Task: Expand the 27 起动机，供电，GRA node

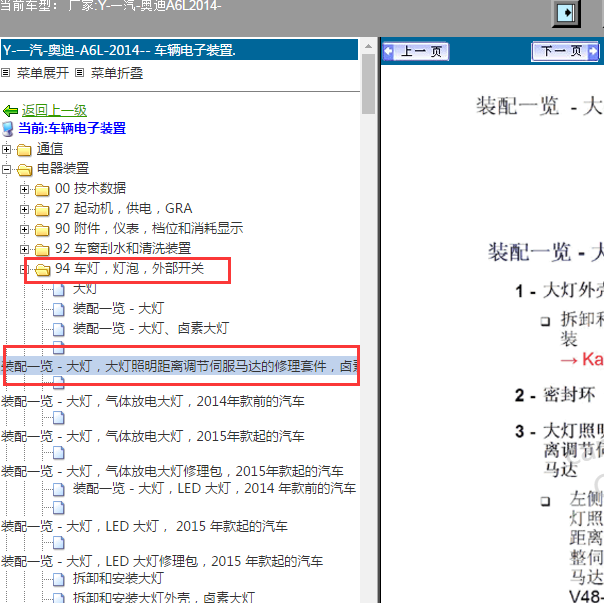Action: 24,209
